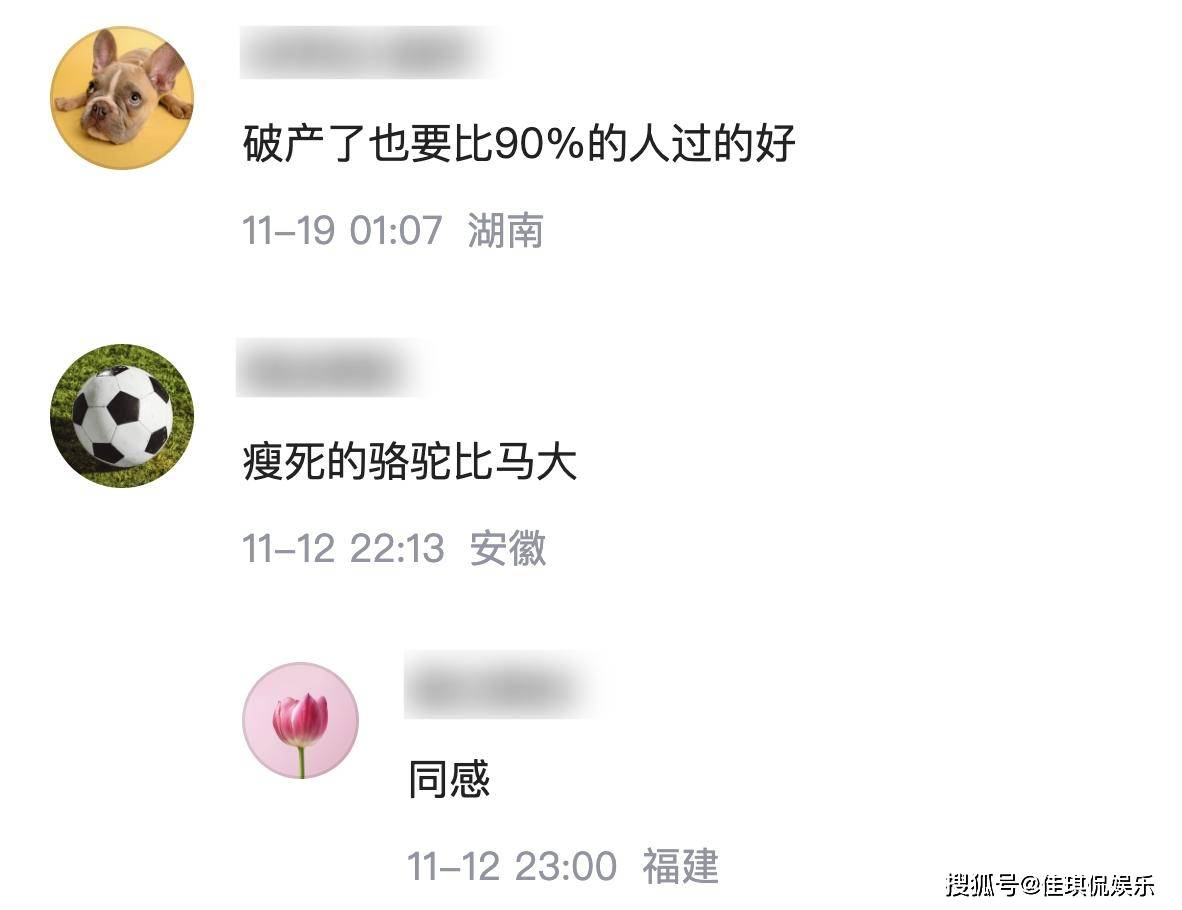
Task: Tap blurred username above the 同感 reply
Action: (500, 685)
